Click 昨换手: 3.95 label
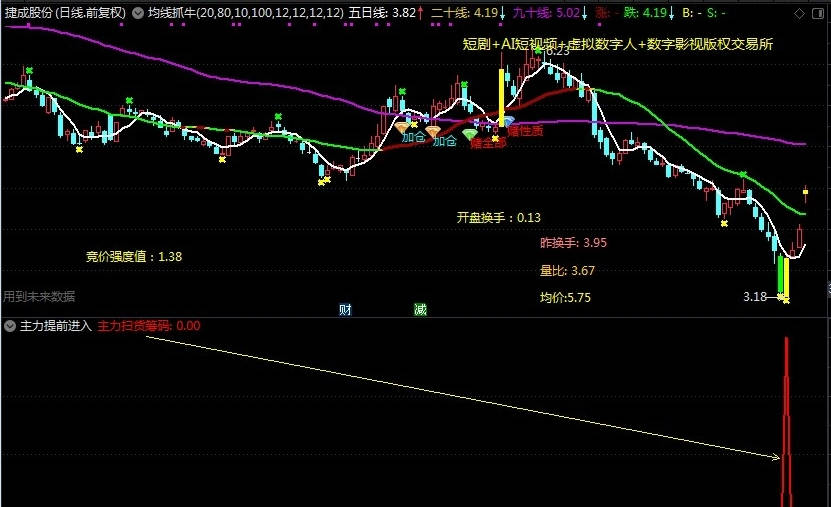Screen dimensions: 831x507 (573, 243)
